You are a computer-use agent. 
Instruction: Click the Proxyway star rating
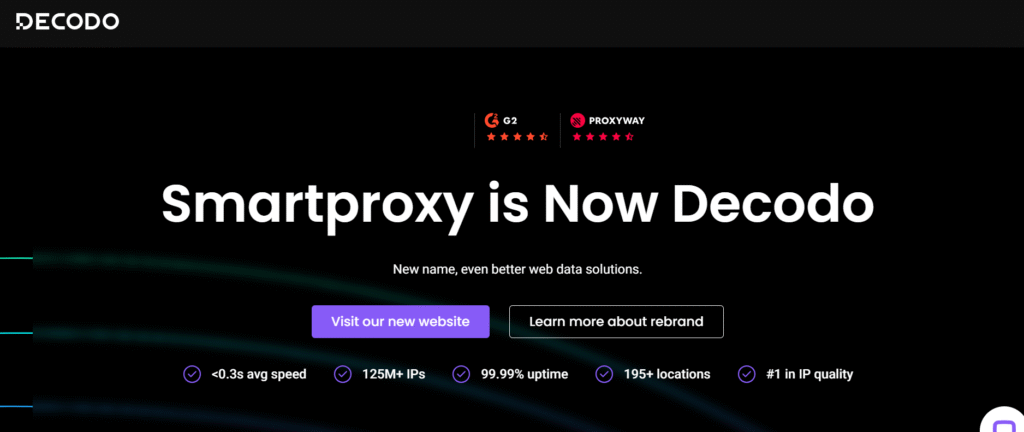[x=603, y=137]
